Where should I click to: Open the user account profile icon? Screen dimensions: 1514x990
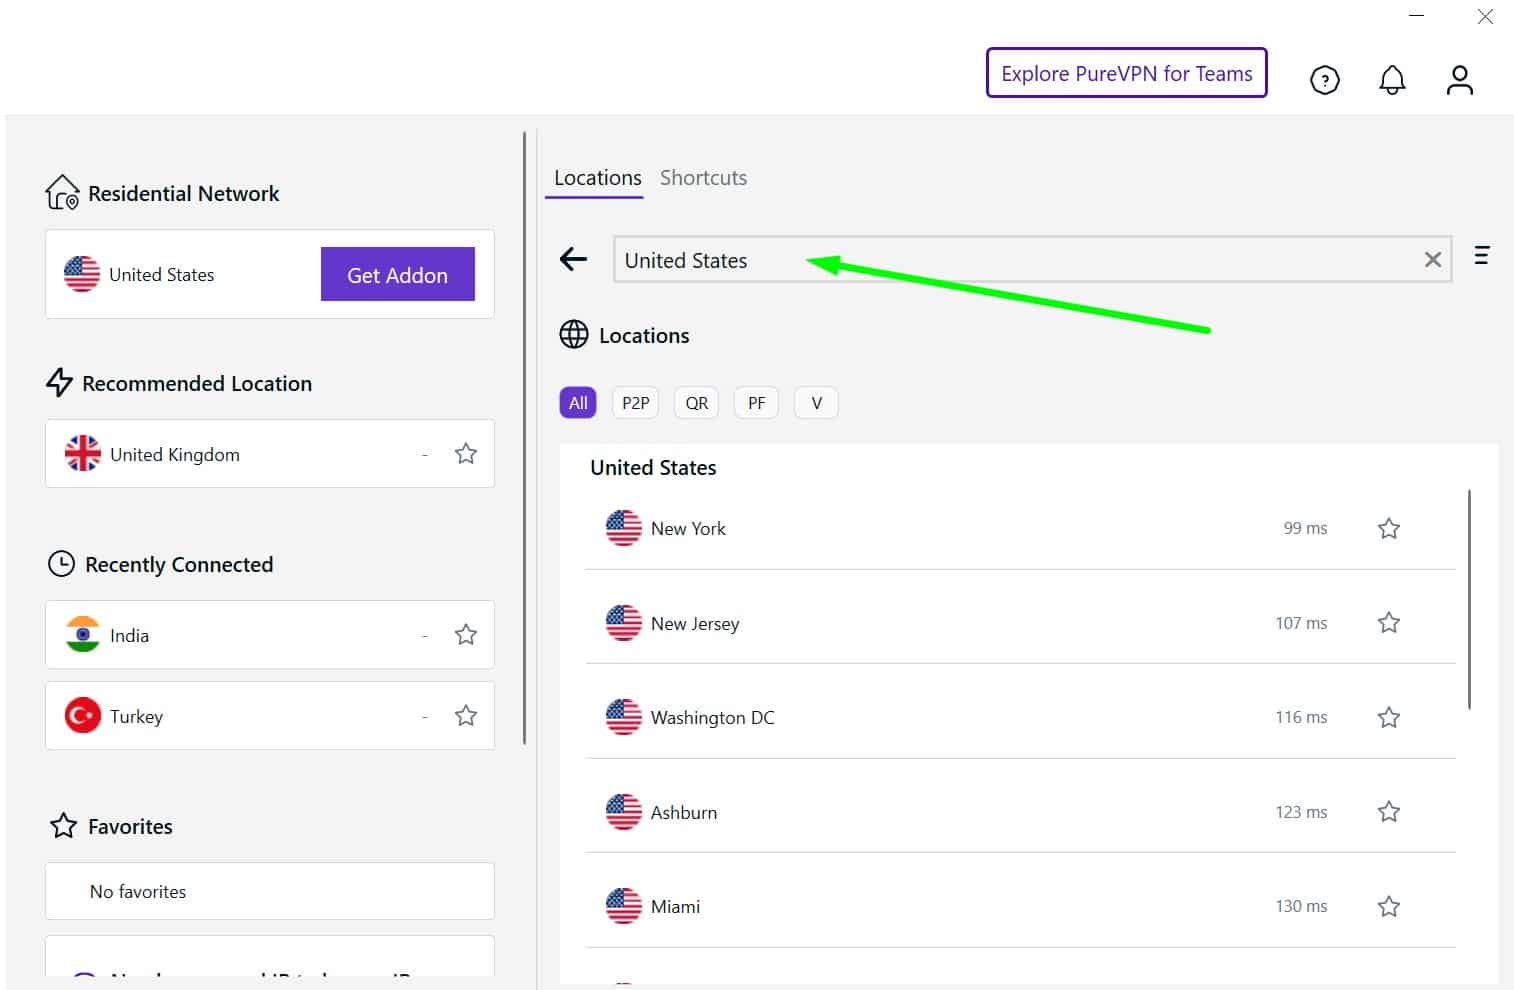click(1459, 80)
